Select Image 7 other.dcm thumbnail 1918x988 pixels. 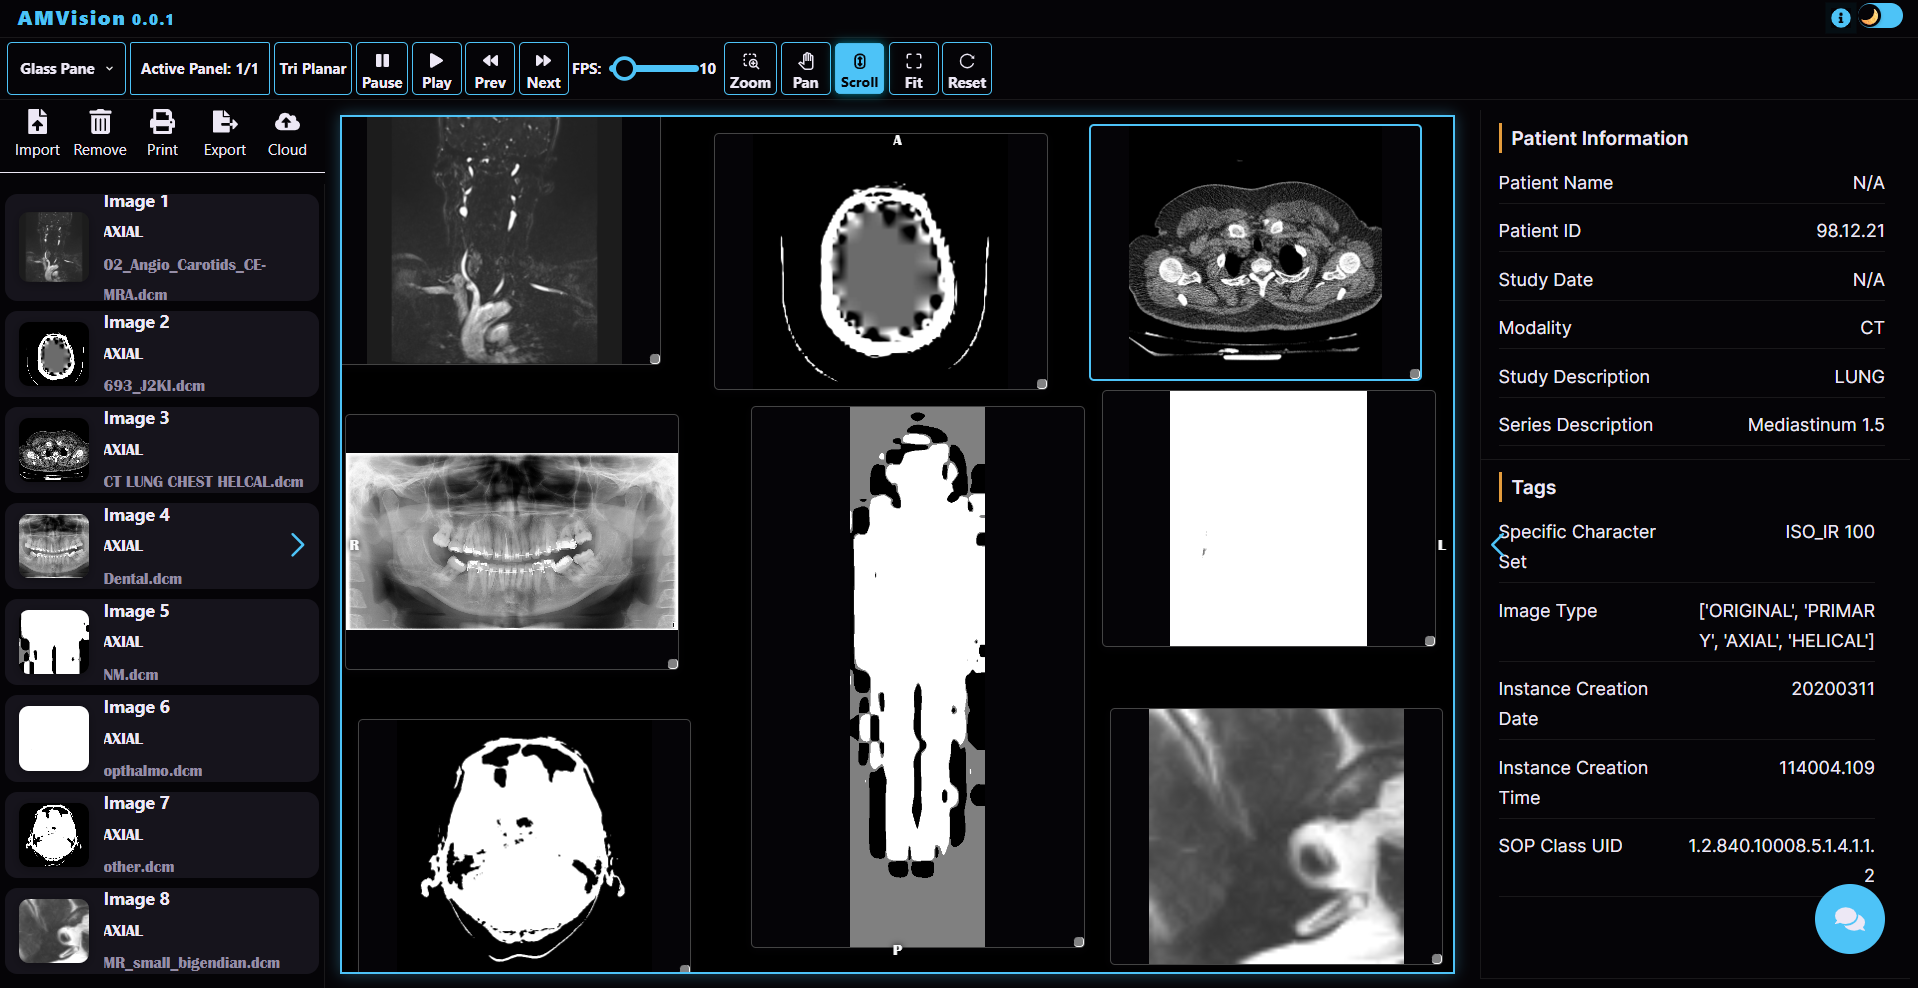coord(54,835)
